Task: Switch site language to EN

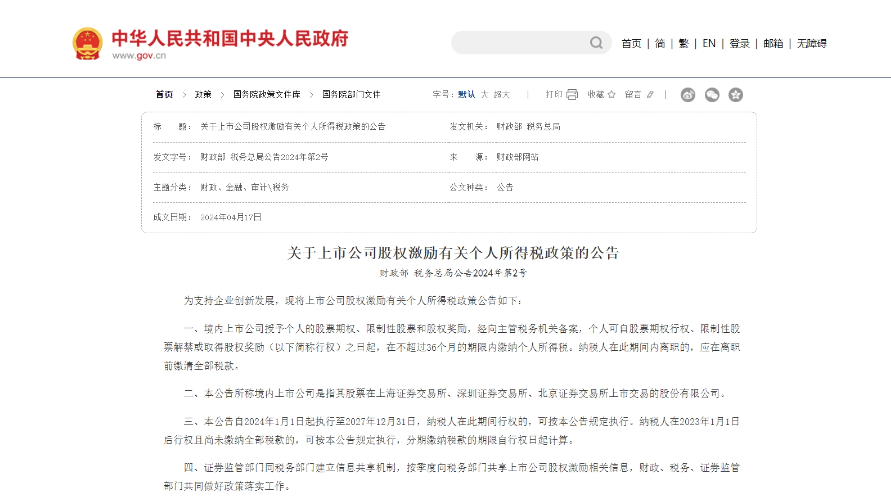Action: tap(709, 43)
